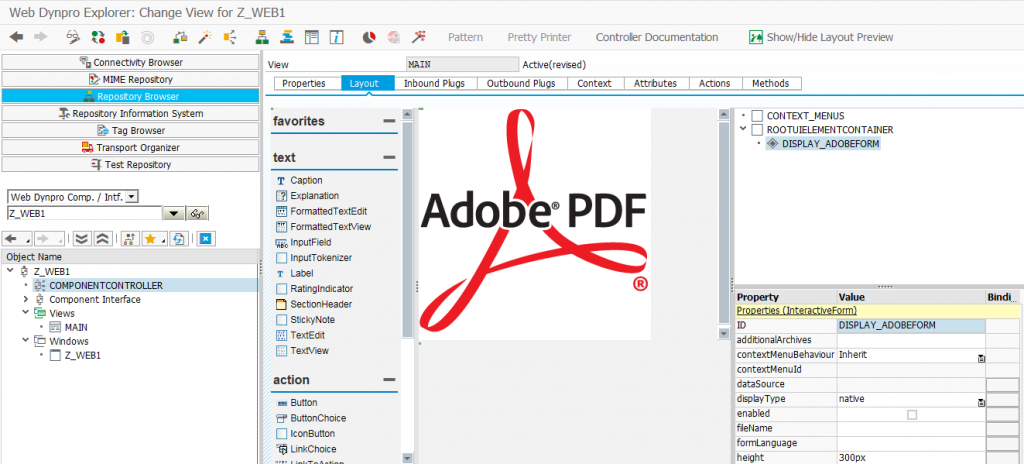Select the MAIN view in object tree

pos(76,327)
